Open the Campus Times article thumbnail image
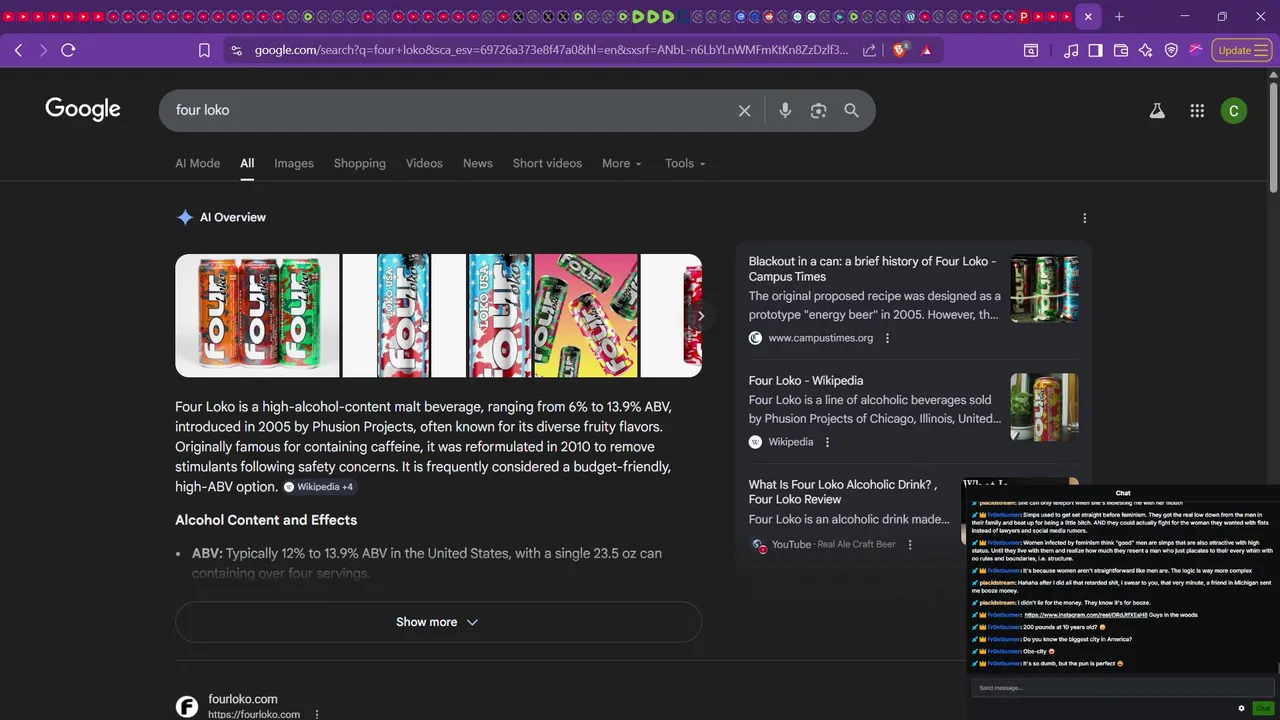Image resolution: width=1280 pixels, height=720 pixels. 1044,289
